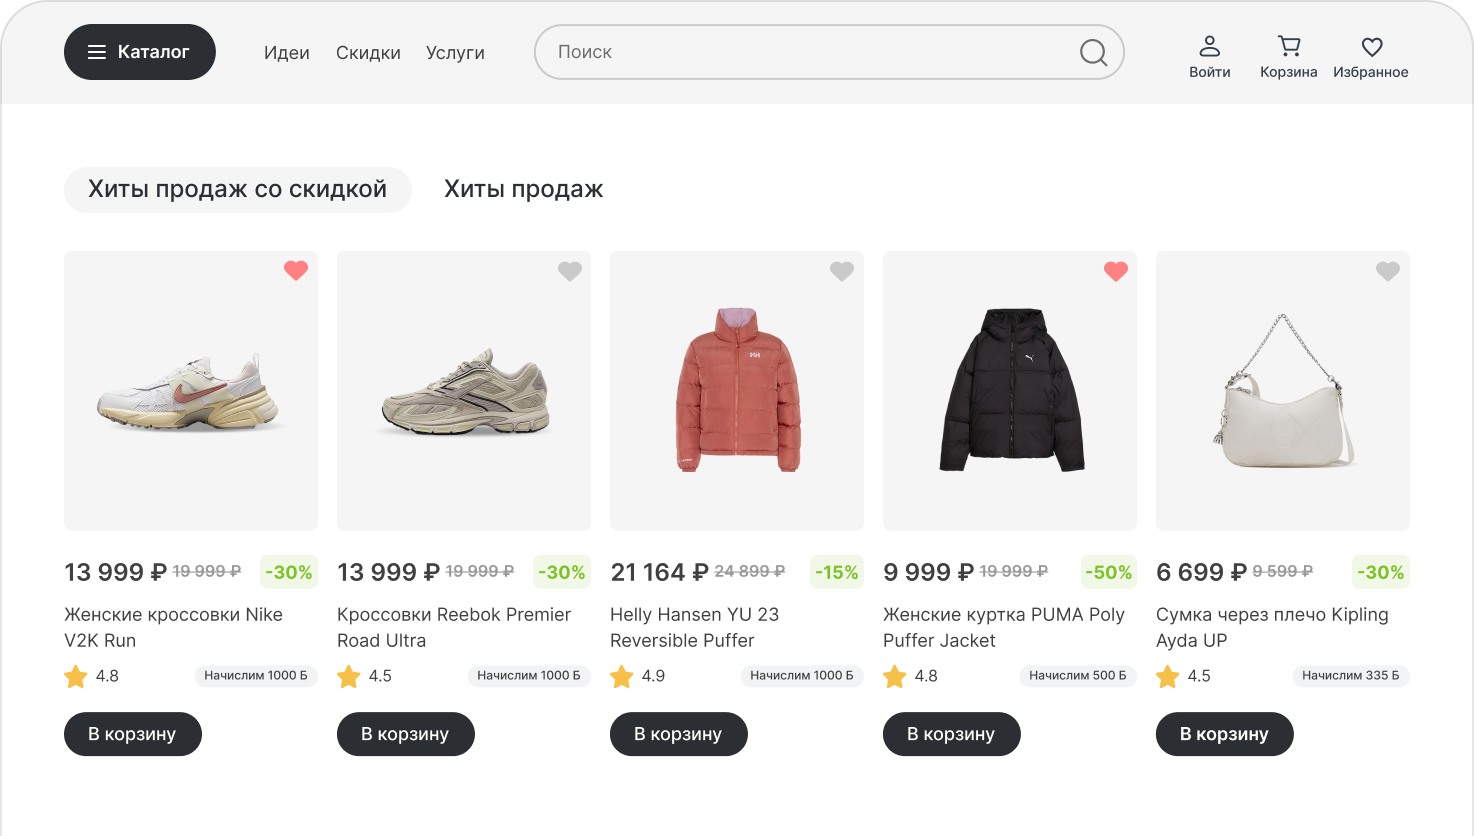Click the search magnifier icon
The width and height of the screenshot is (1474, 836).
click(x=1093, y=52)
